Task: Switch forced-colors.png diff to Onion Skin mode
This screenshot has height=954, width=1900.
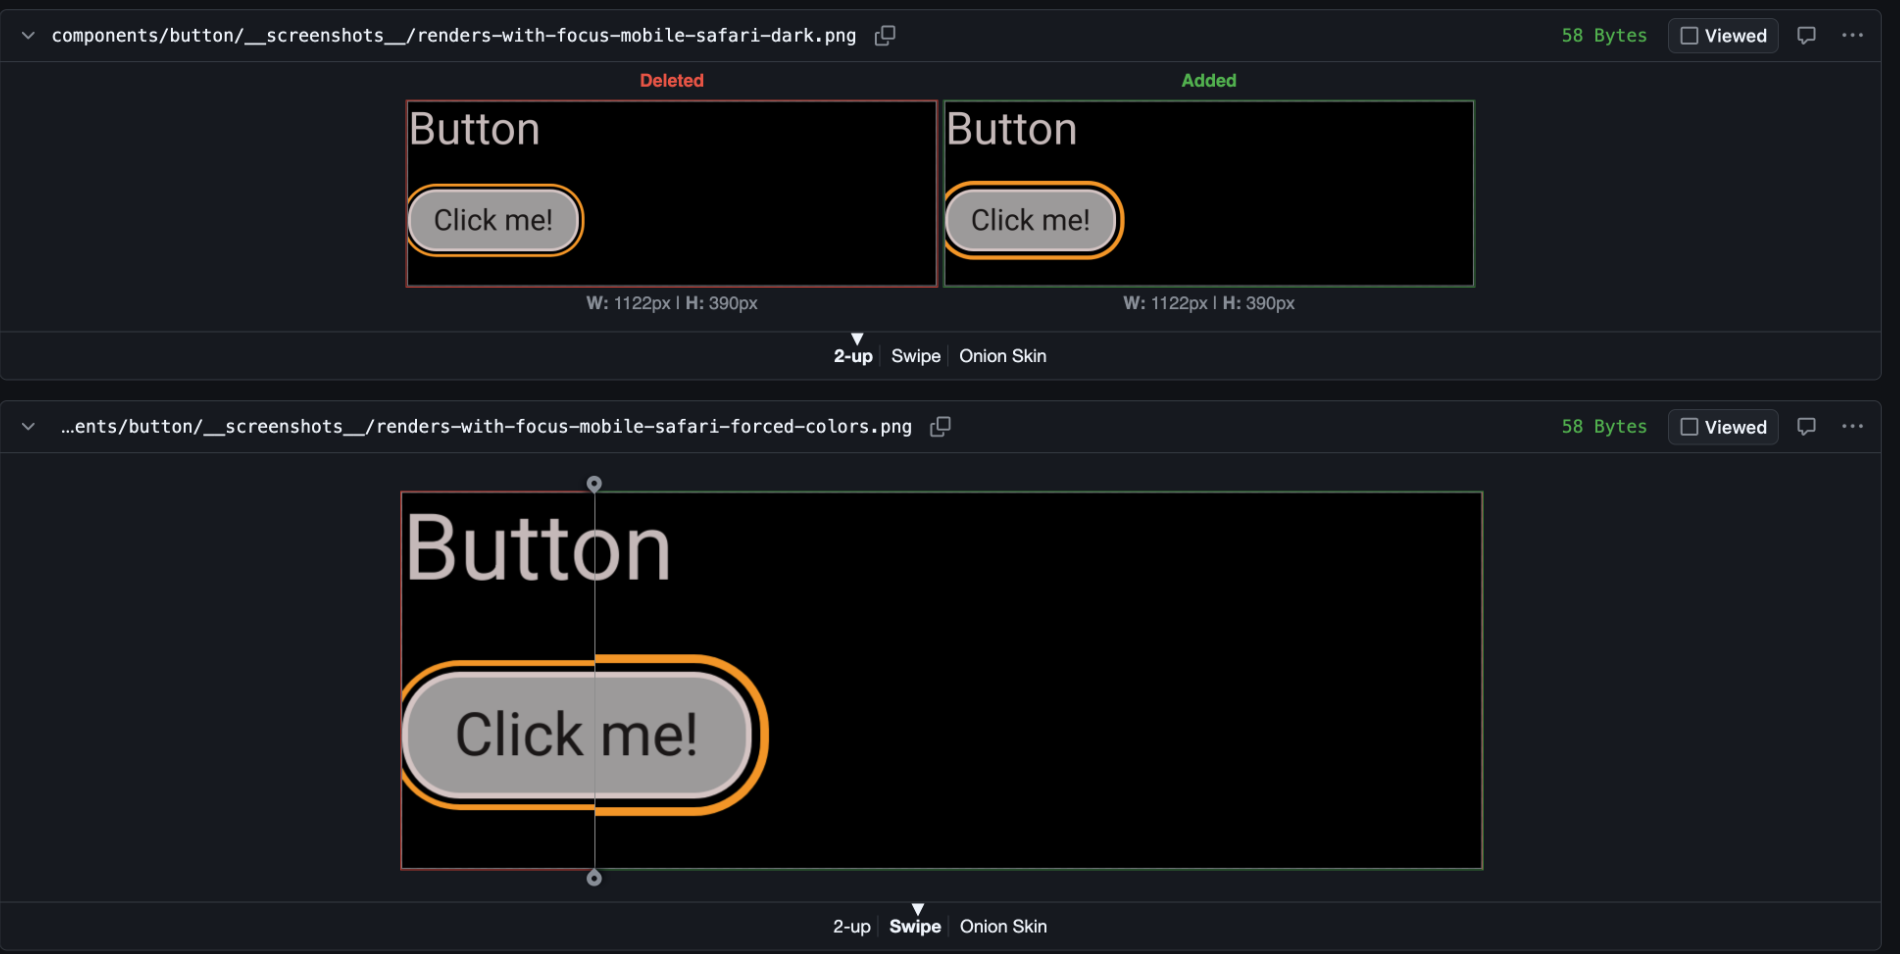Action: pos(1003,927)
